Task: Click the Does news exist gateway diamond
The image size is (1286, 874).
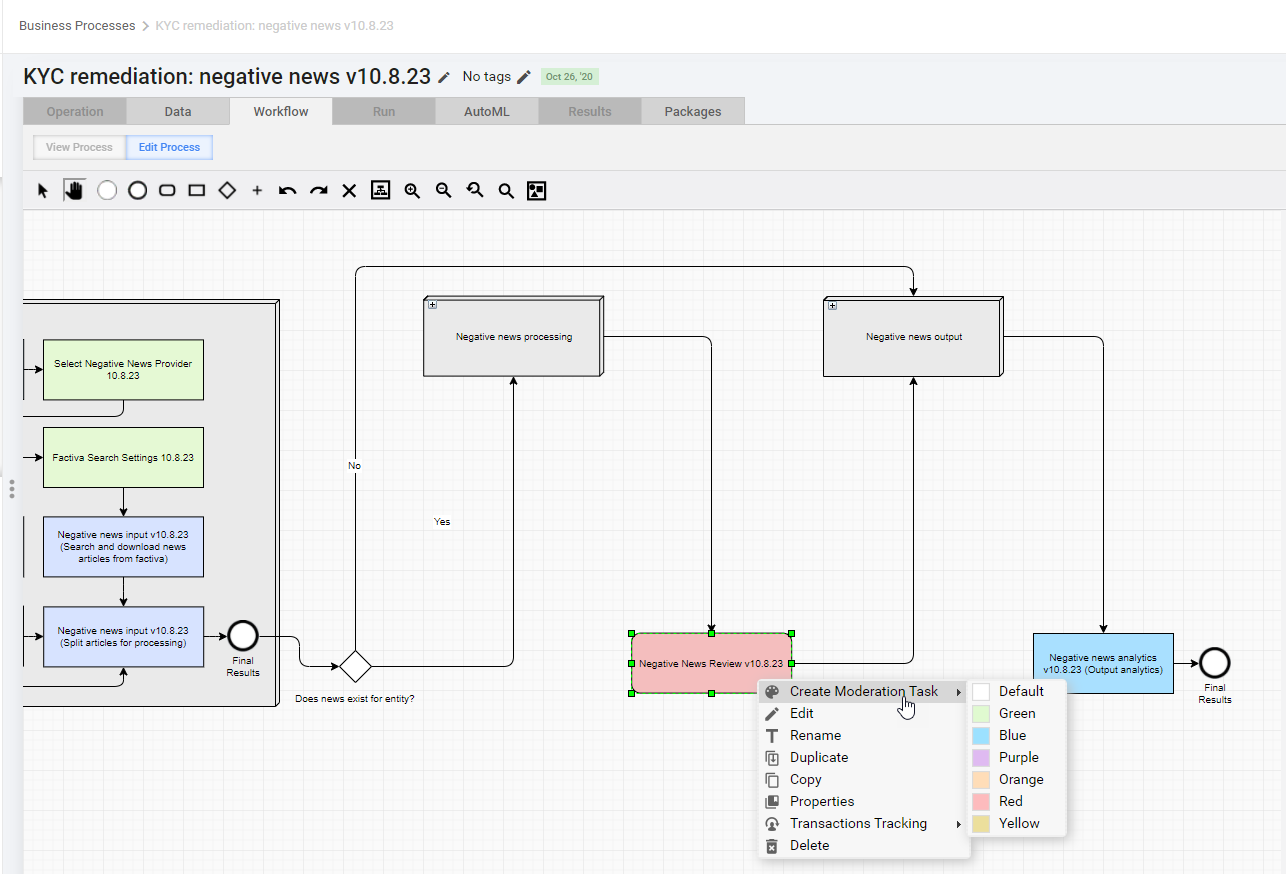Action: (355, 665)
